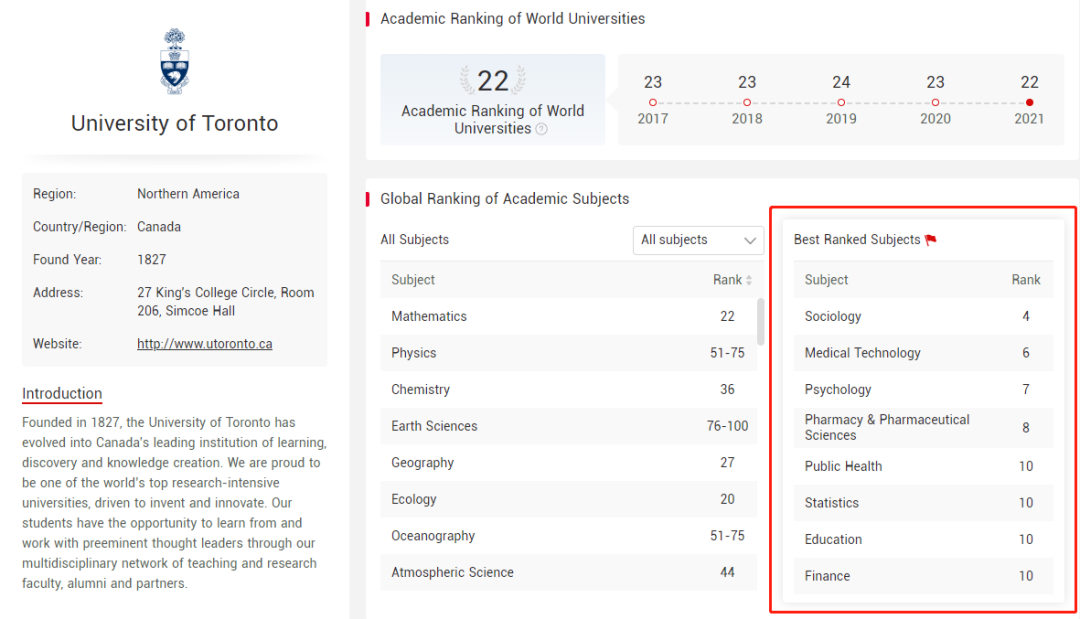The width and height of the screenshot is (1080, 619).
Task: Click the Earth Sciences subject row
Action: point(568,426)
